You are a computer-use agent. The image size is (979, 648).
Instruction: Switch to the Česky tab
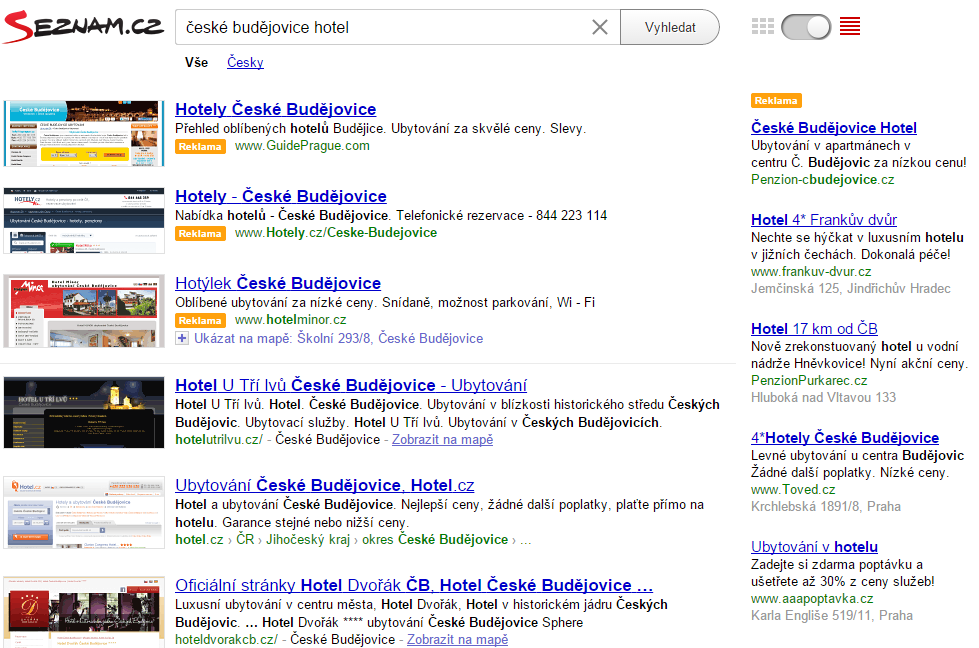(x=245, y=62)
